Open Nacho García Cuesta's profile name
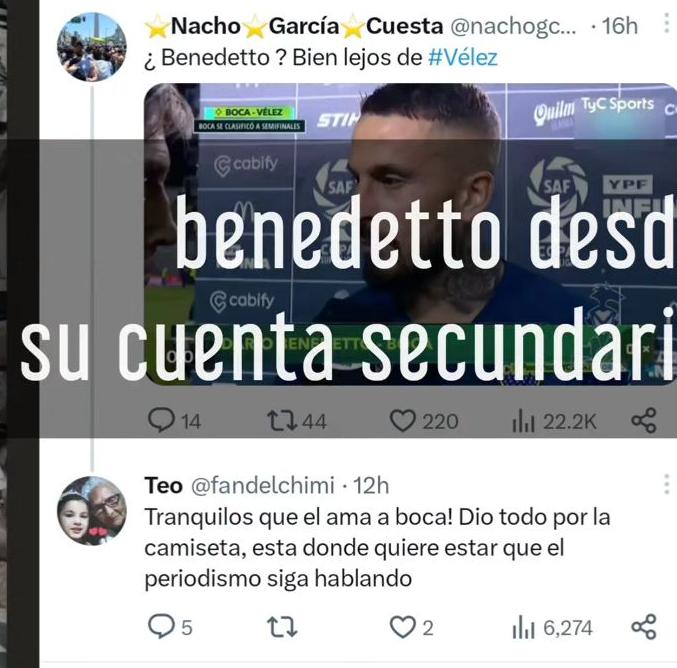 (x=294, y=26)
